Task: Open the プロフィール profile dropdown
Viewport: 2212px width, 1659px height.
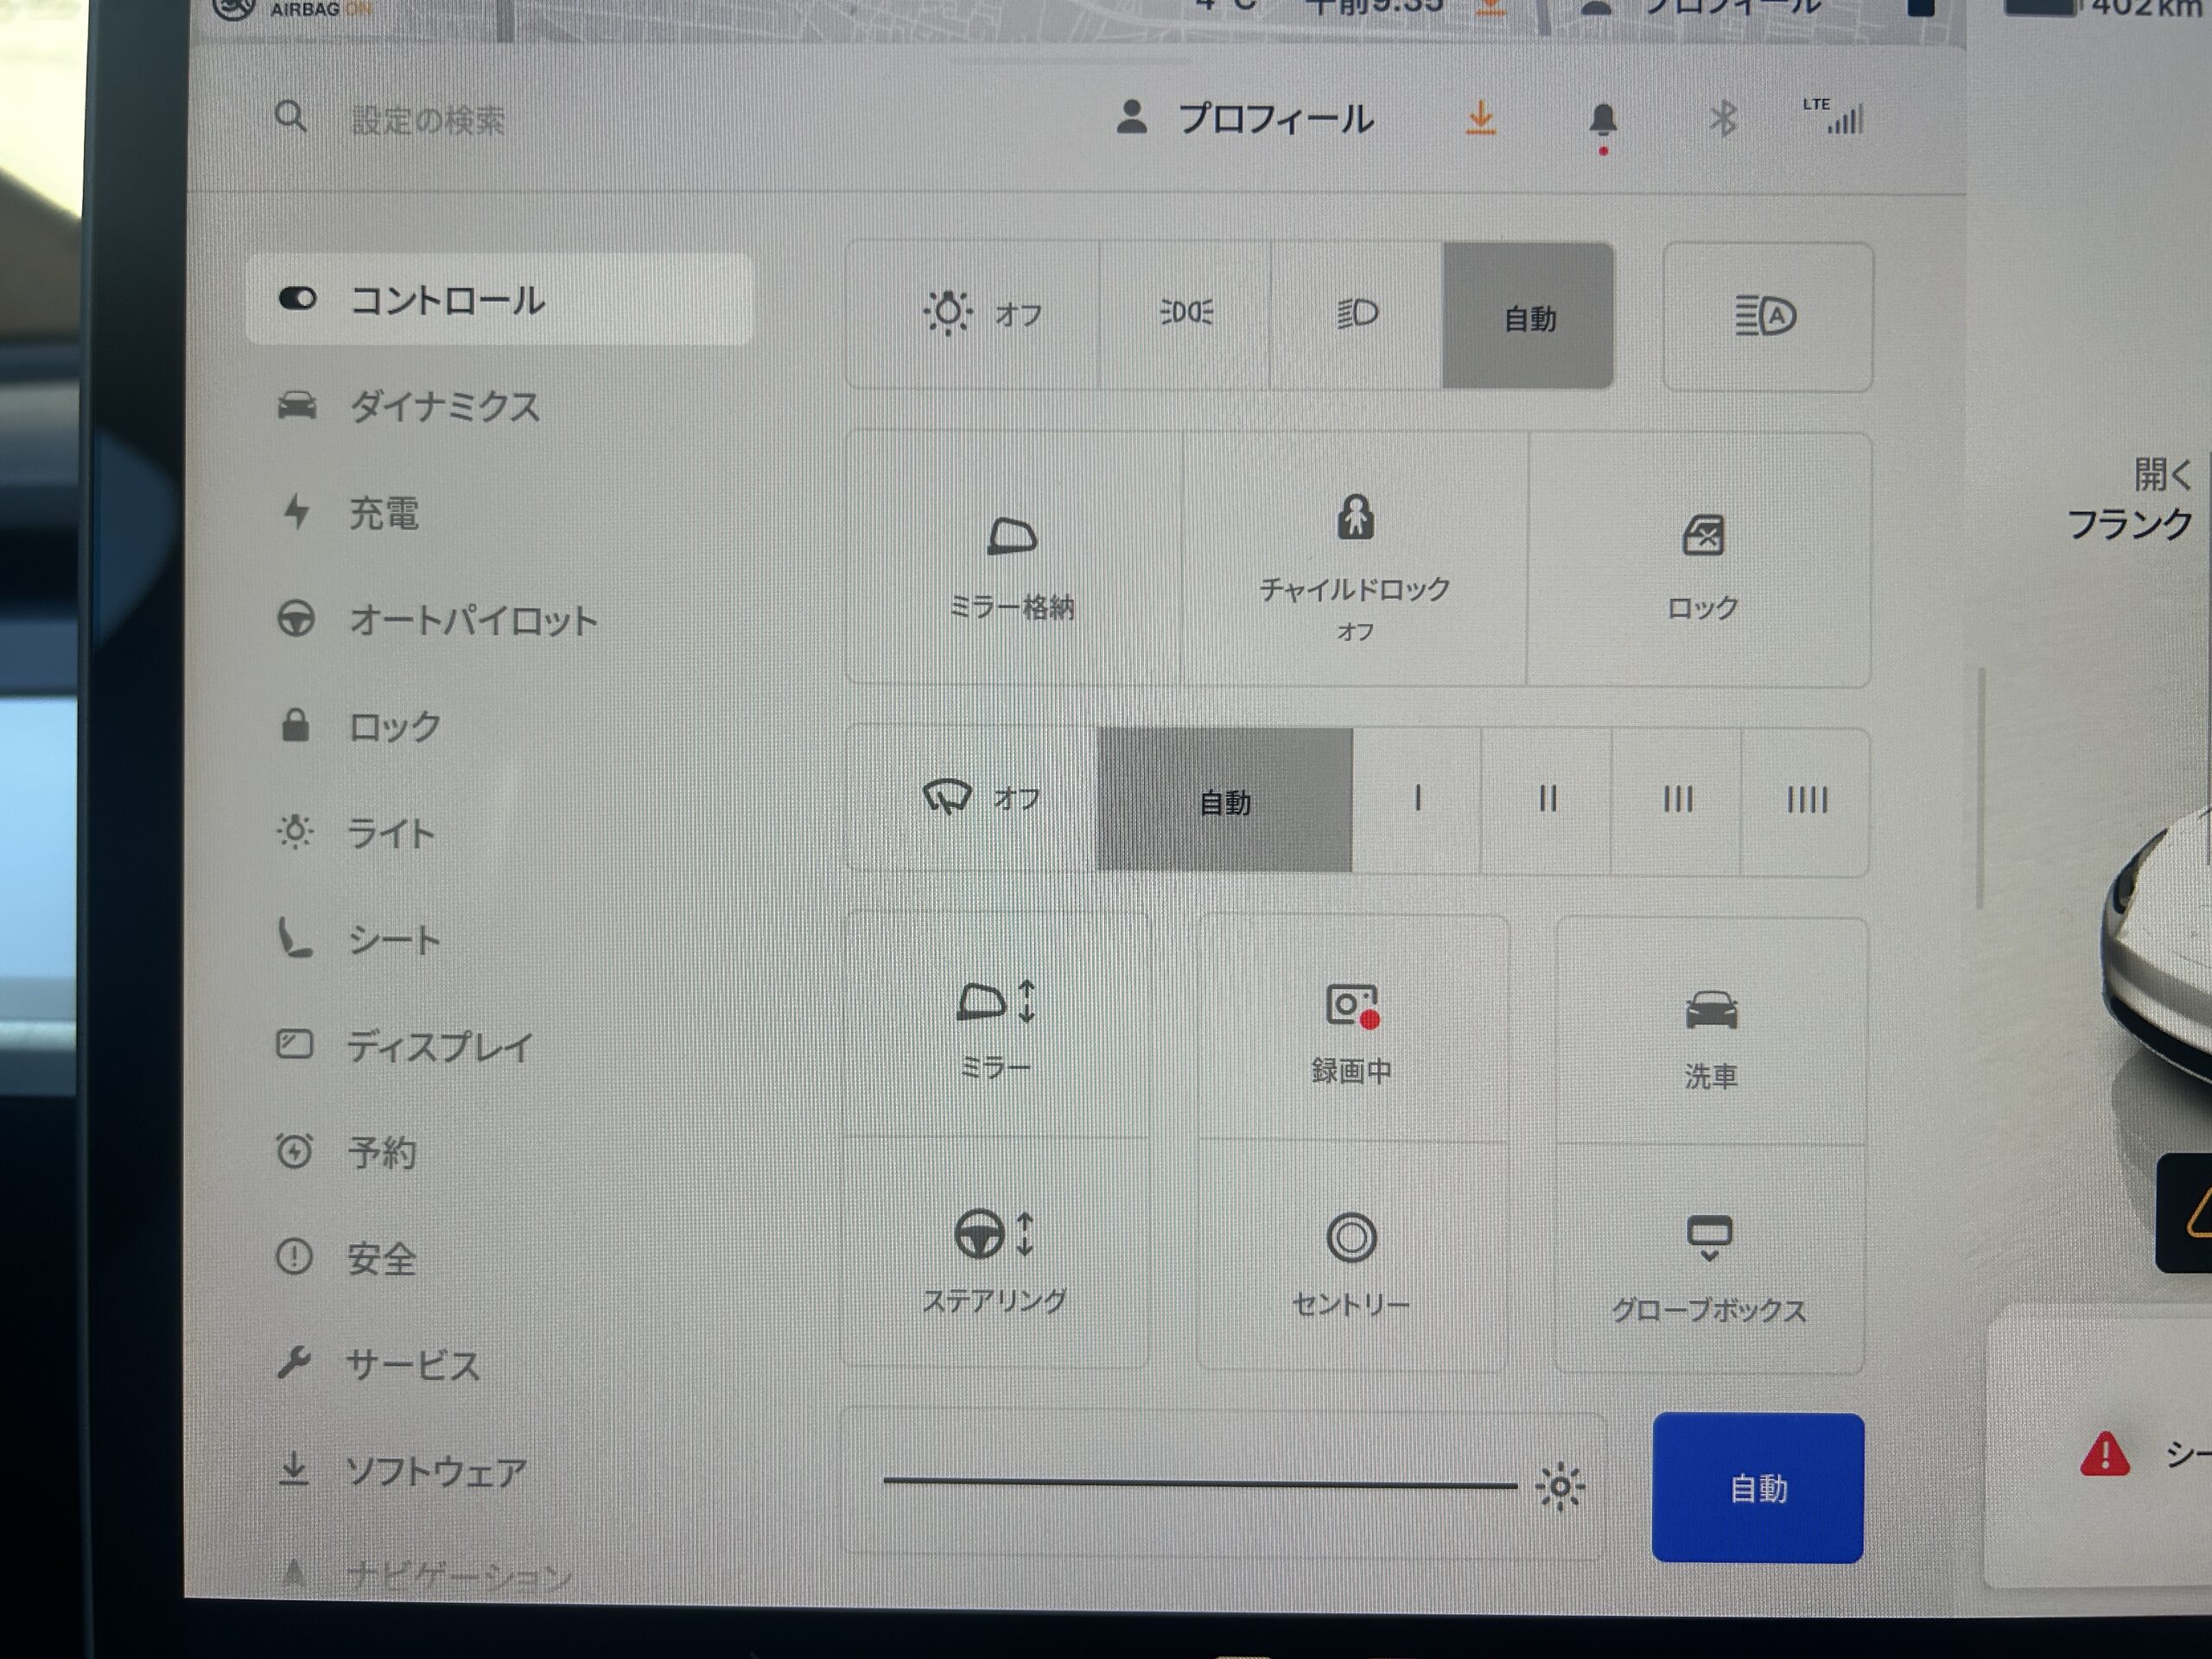Action: (x=1245, y=119)
